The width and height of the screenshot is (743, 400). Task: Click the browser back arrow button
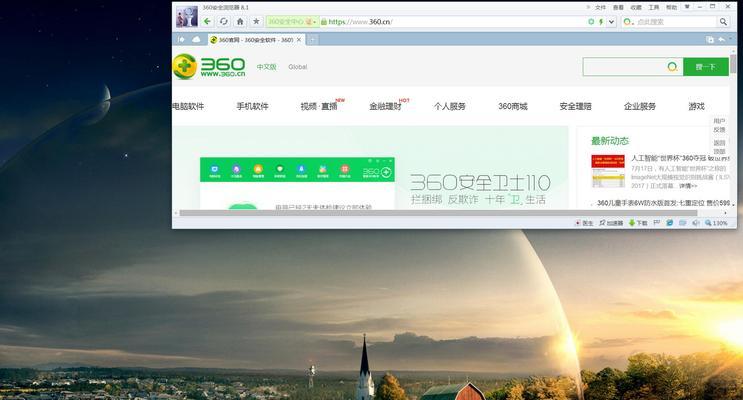click(x=207, y=21)
